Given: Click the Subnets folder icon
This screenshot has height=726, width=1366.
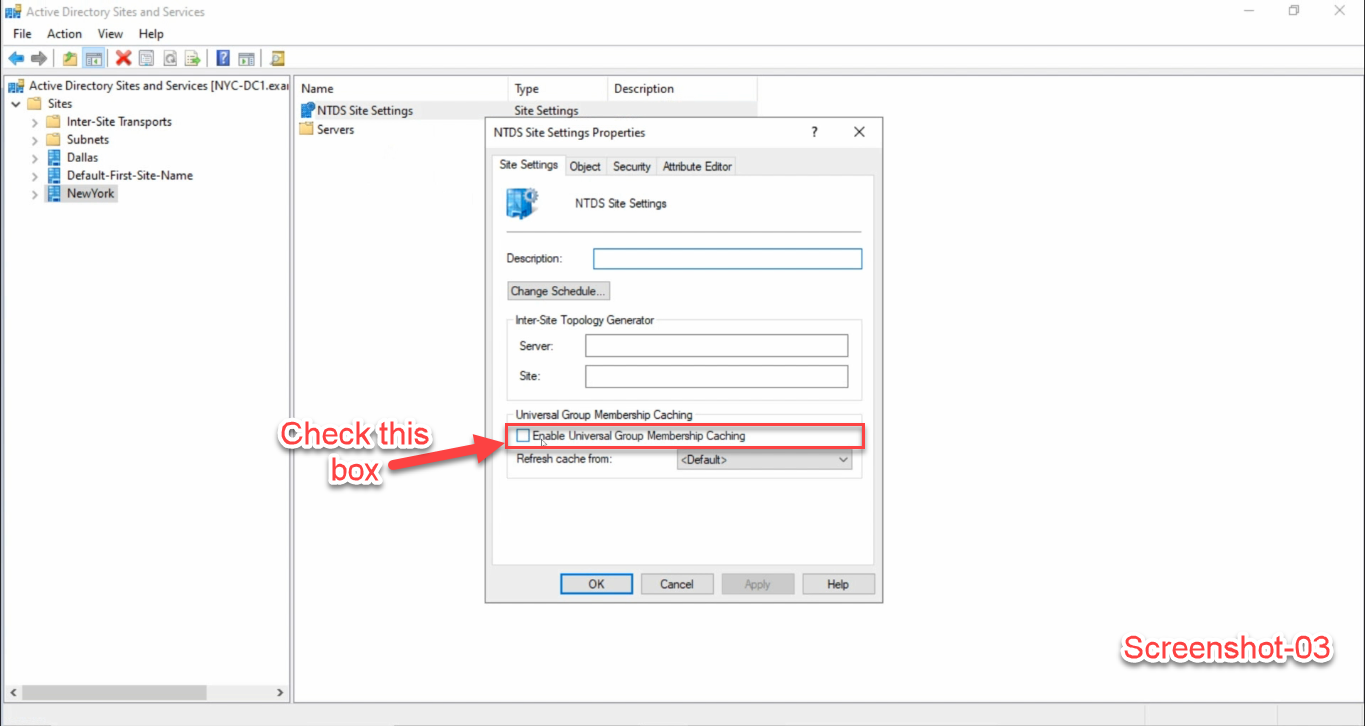Looking at the screenshot, I should point(54,139).
